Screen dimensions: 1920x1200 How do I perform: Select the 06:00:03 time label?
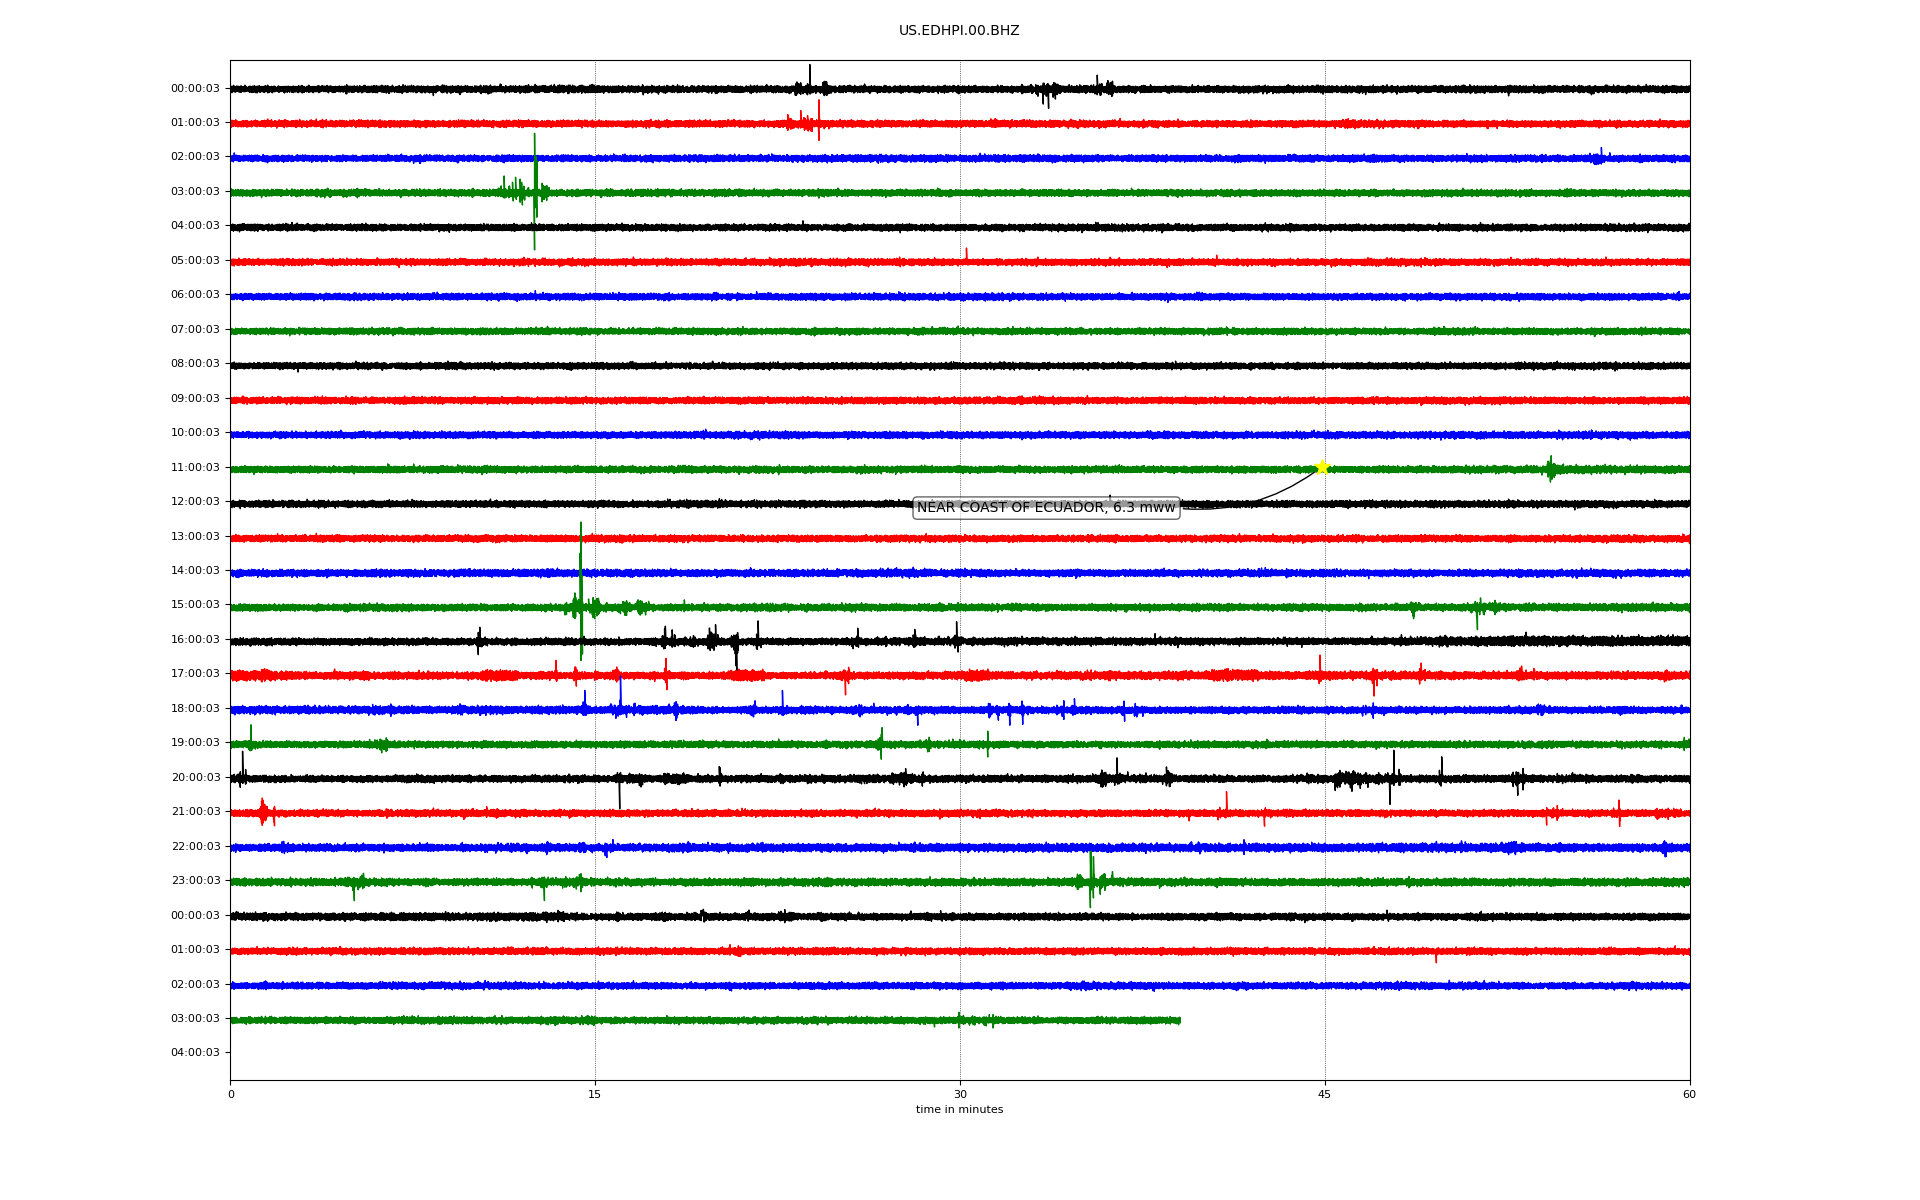coord(195,295)
